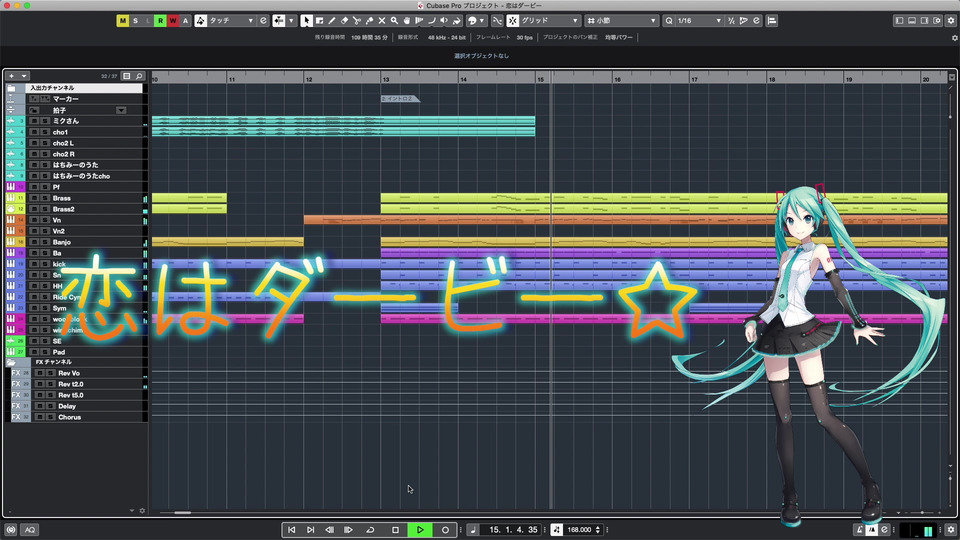Click the 15. 1. 4. 35 position field
Screen dimensions: 960x540
click(513, 530)
